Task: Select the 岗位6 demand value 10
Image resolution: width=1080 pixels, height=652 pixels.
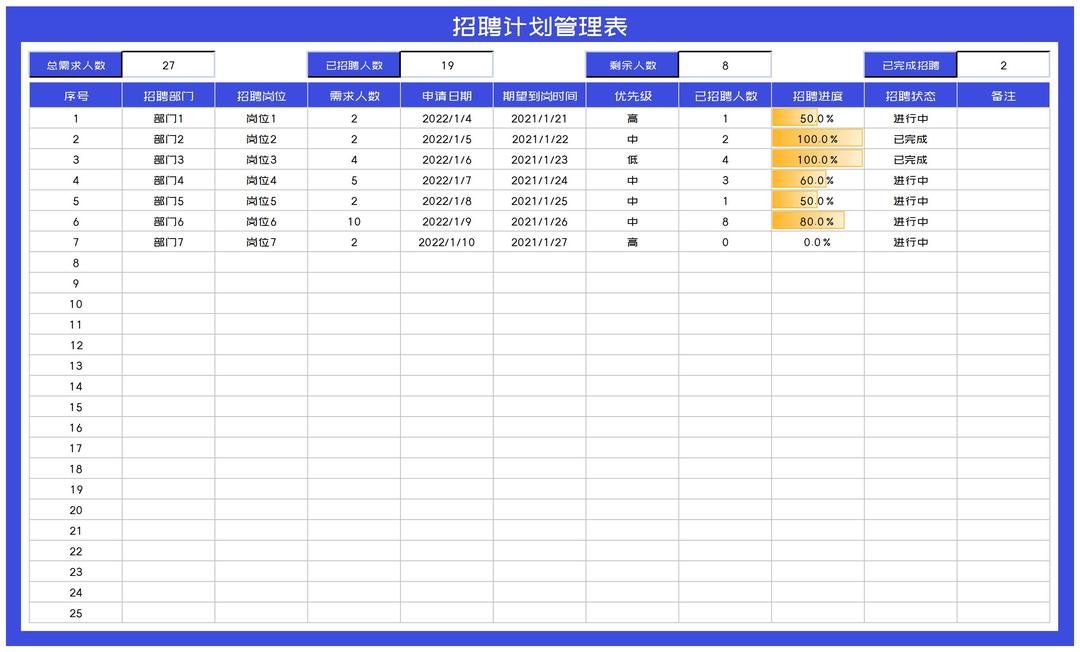Action: (x=354, y=222)
